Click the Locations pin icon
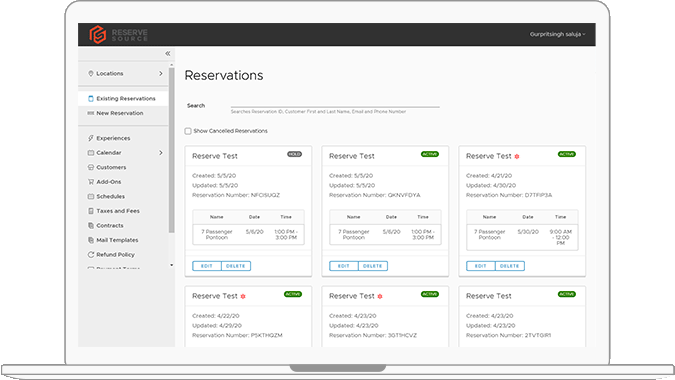Screen dimensions: 675x380 pyautogui.click(x=90, y=74)
